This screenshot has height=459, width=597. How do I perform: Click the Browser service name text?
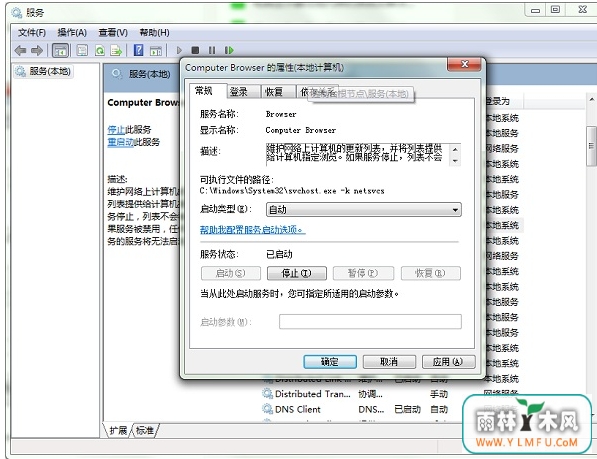click(281, 114)
